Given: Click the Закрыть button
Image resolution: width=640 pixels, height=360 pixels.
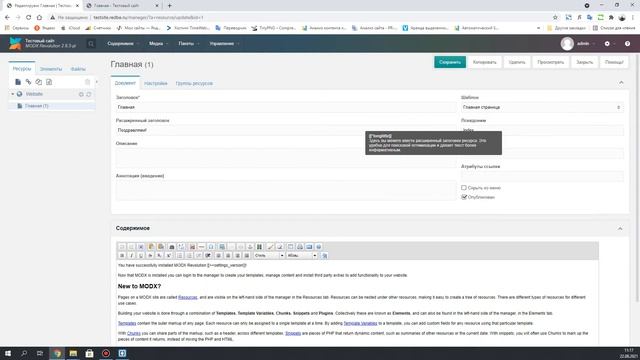Looking at the screenshot, I should [584, 62].
